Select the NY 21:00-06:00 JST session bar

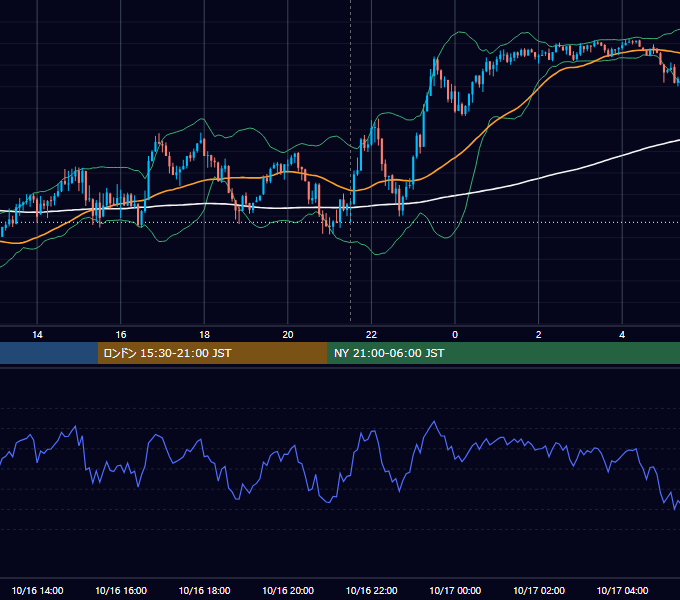coord(503,353)
